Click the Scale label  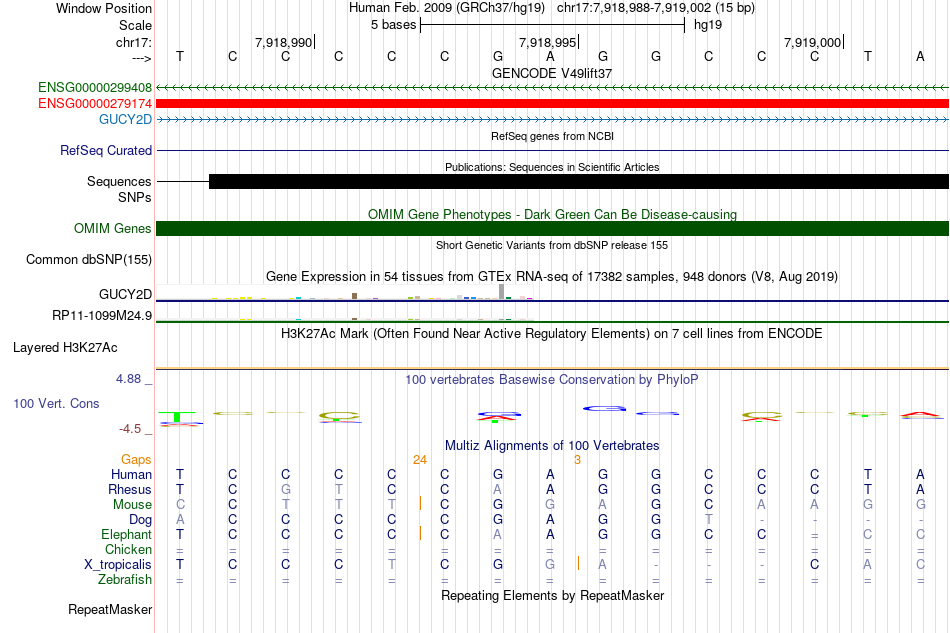[135, 25]
